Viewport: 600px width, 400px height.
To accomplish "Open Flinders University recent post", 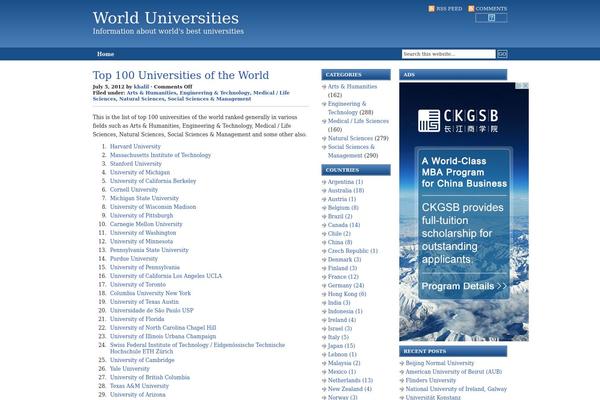I will 430,380.
